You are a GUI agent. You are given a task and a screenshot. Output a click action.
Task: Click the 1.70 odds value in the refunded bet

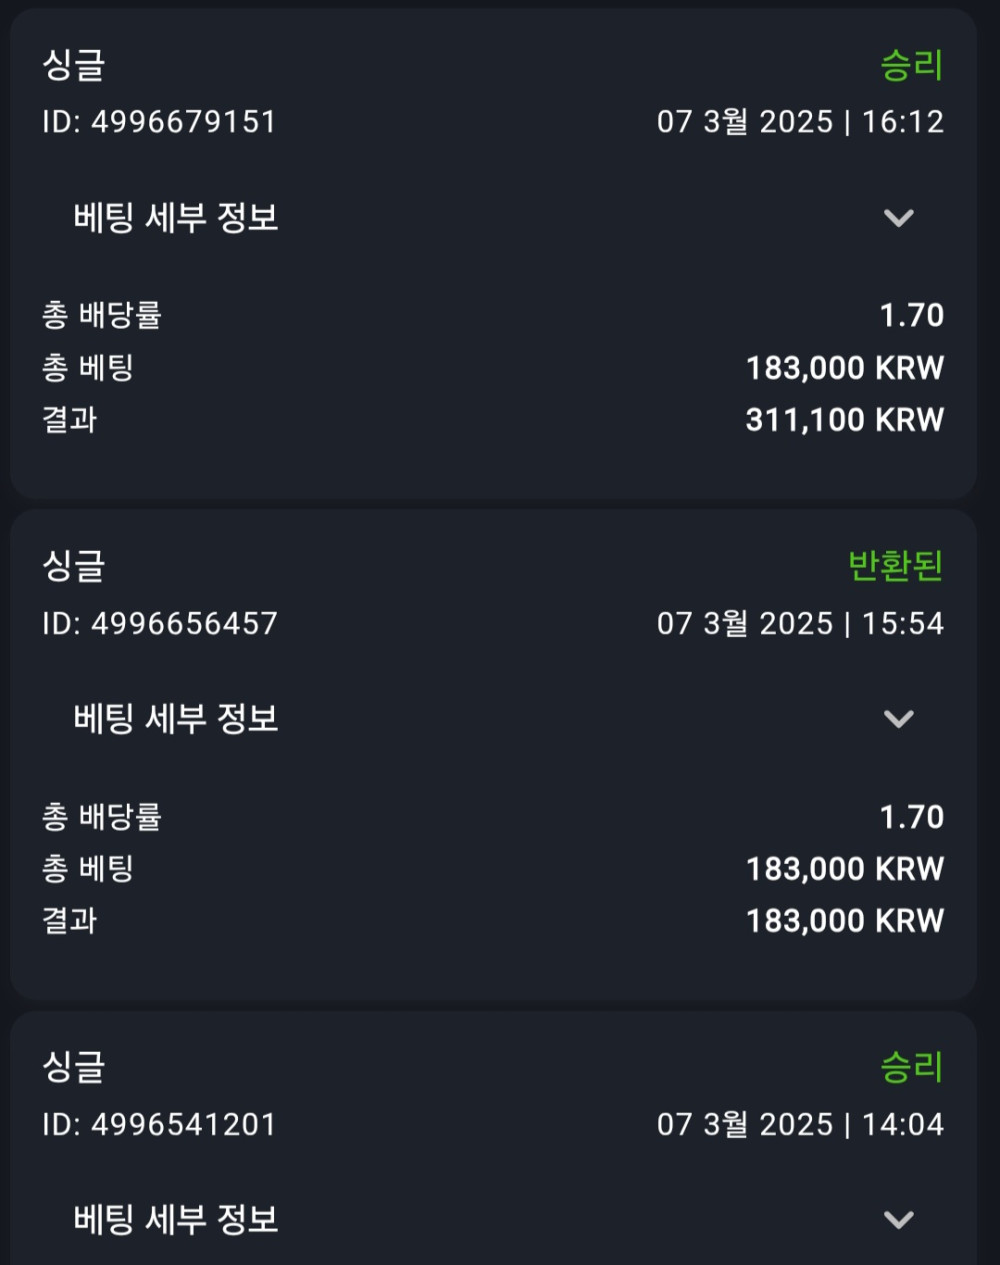(x=911, y=817)
